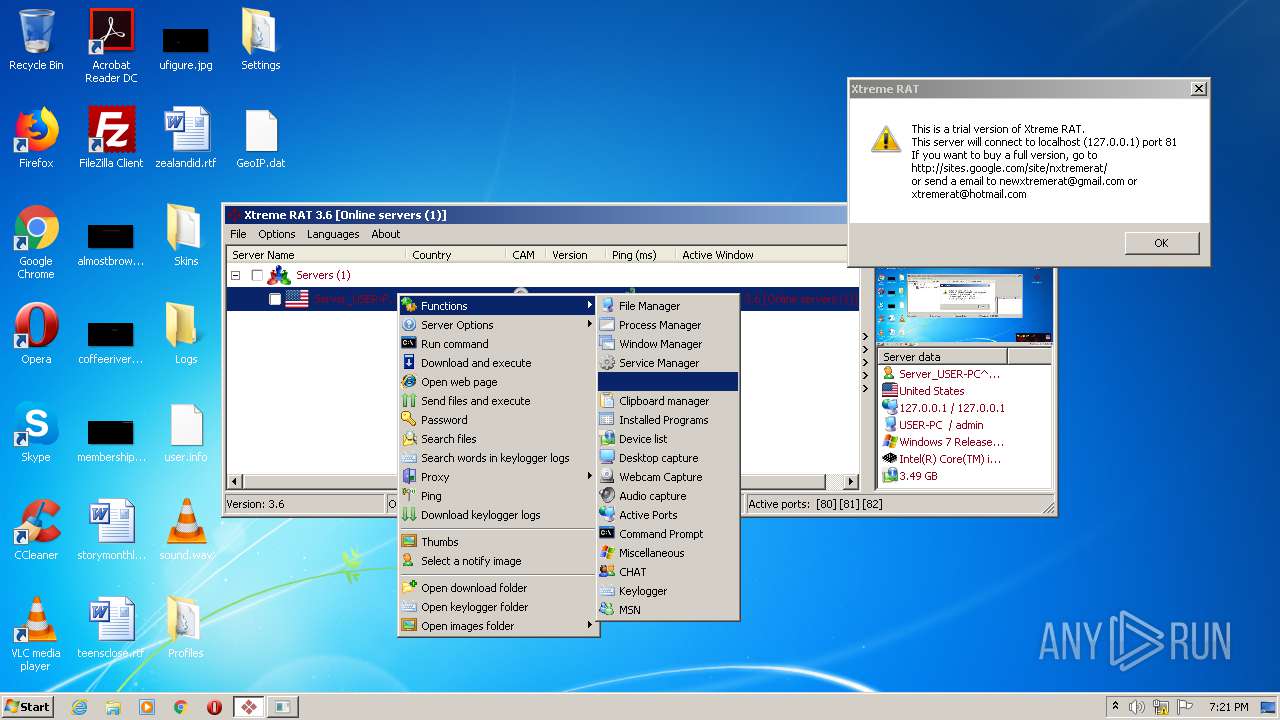Open FileZilla Client desktop shortcut

tap(111, 138)
